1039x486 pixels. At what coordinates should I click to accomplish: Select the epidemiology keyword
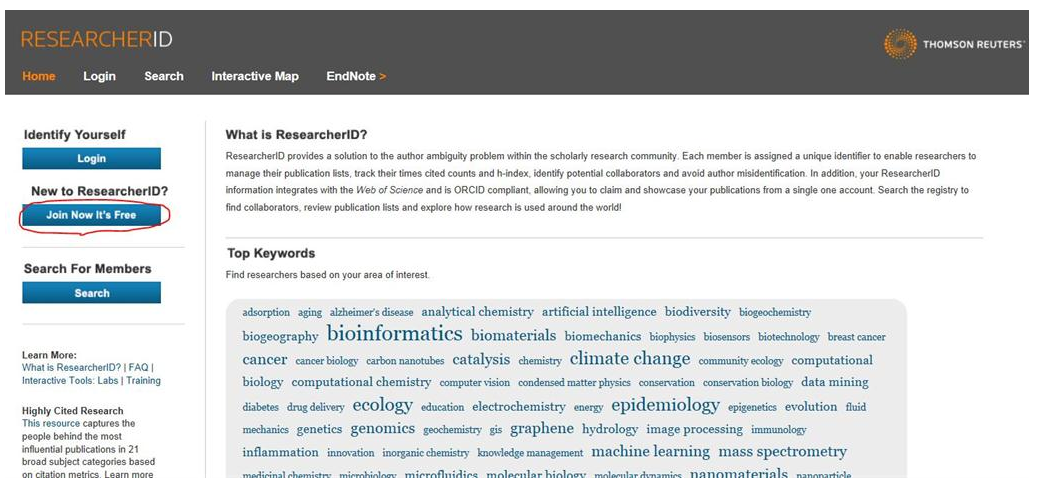click(x=665, y=405)
